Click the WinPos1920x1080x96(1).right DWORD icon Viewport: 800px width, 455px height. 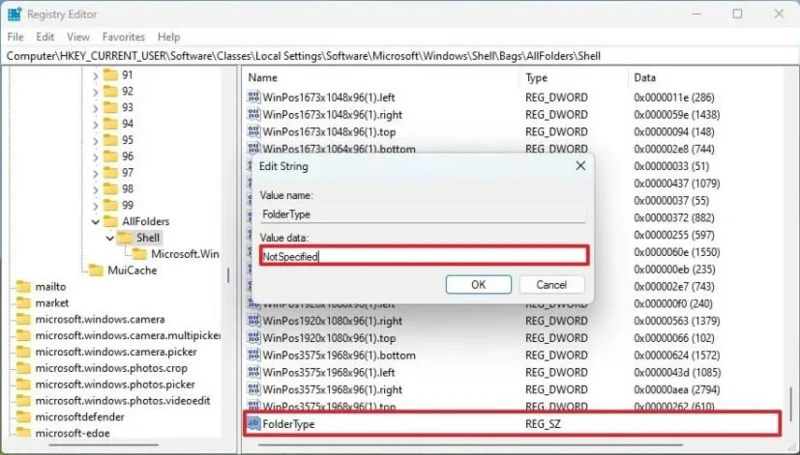[x=254, y=321]
